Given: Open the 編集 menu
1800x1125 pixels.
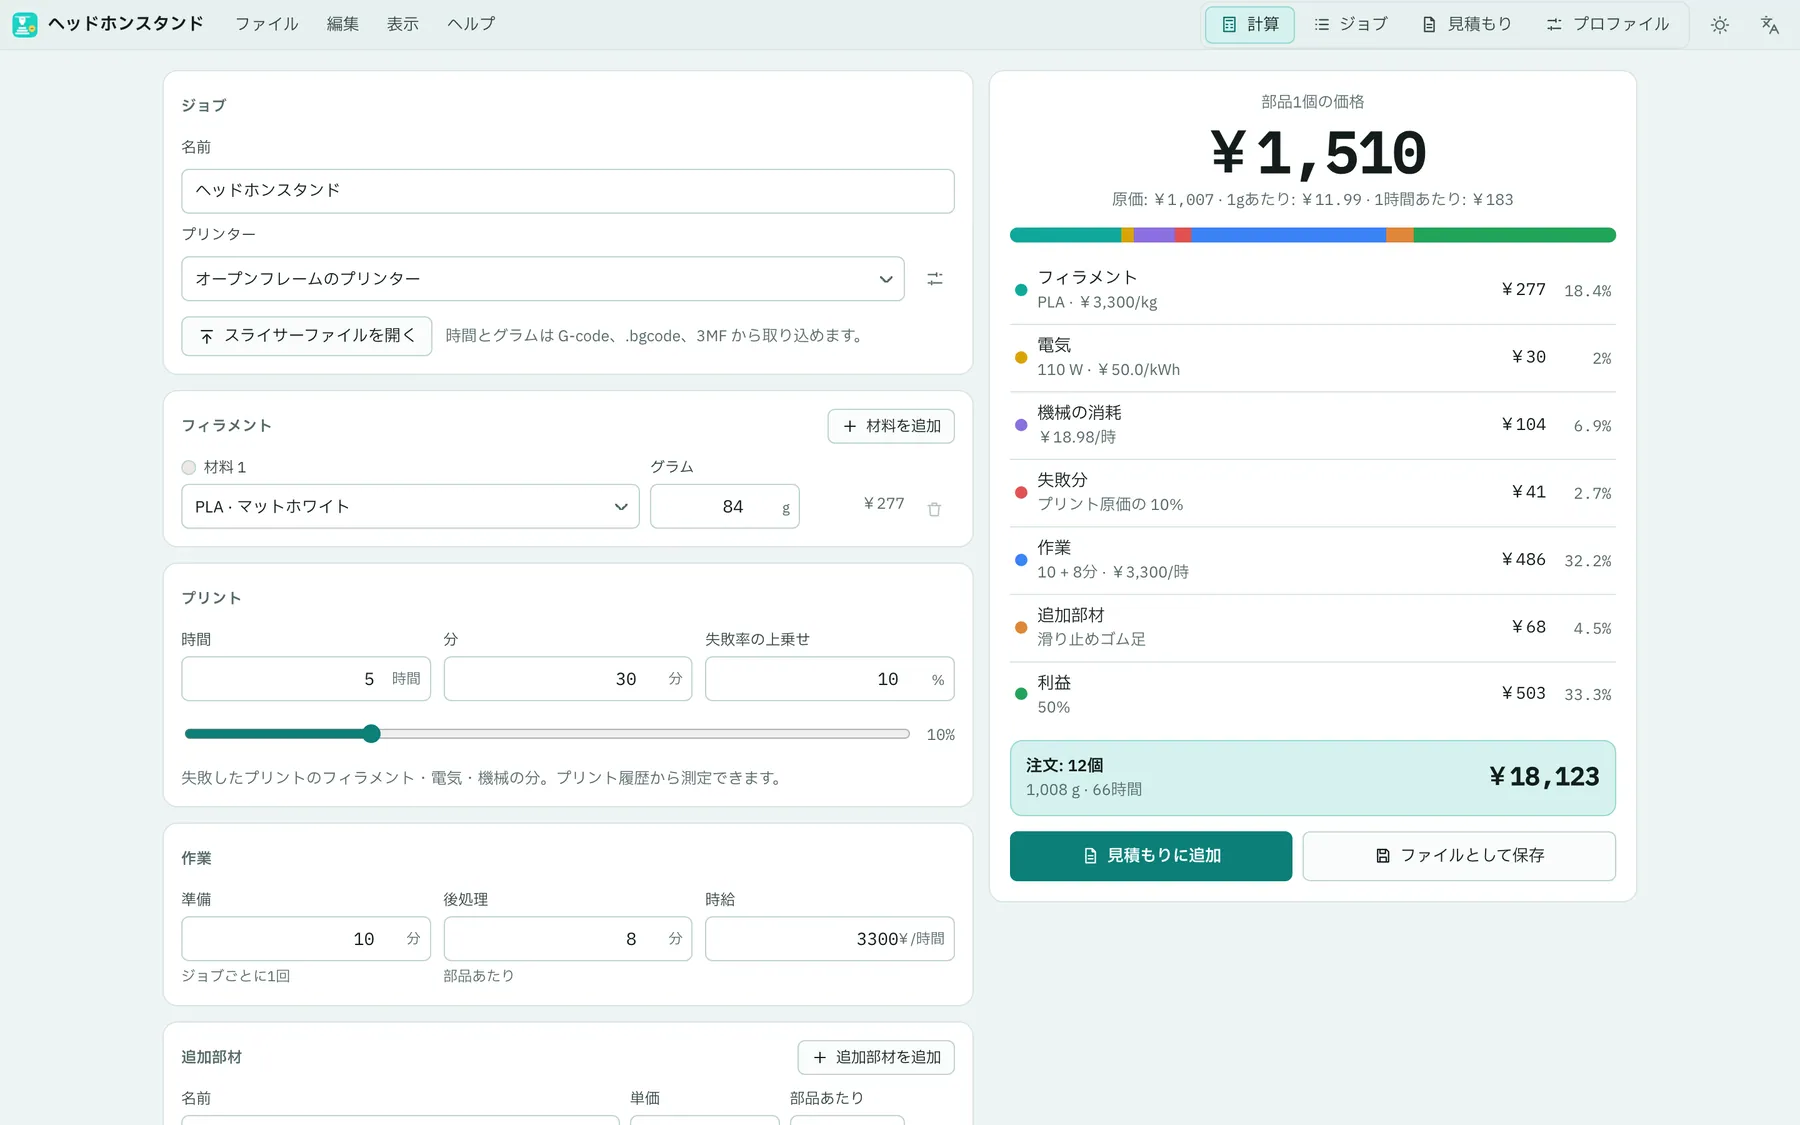Looking at the screenshot, I should pyautogui.click(x=342, y=24).
